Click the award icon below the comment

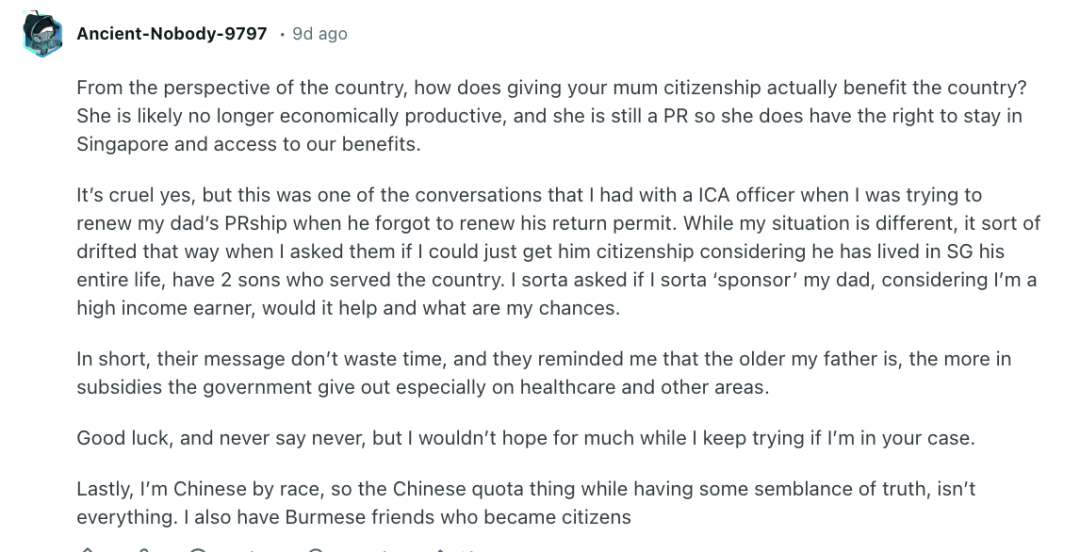tap(317, 549)
